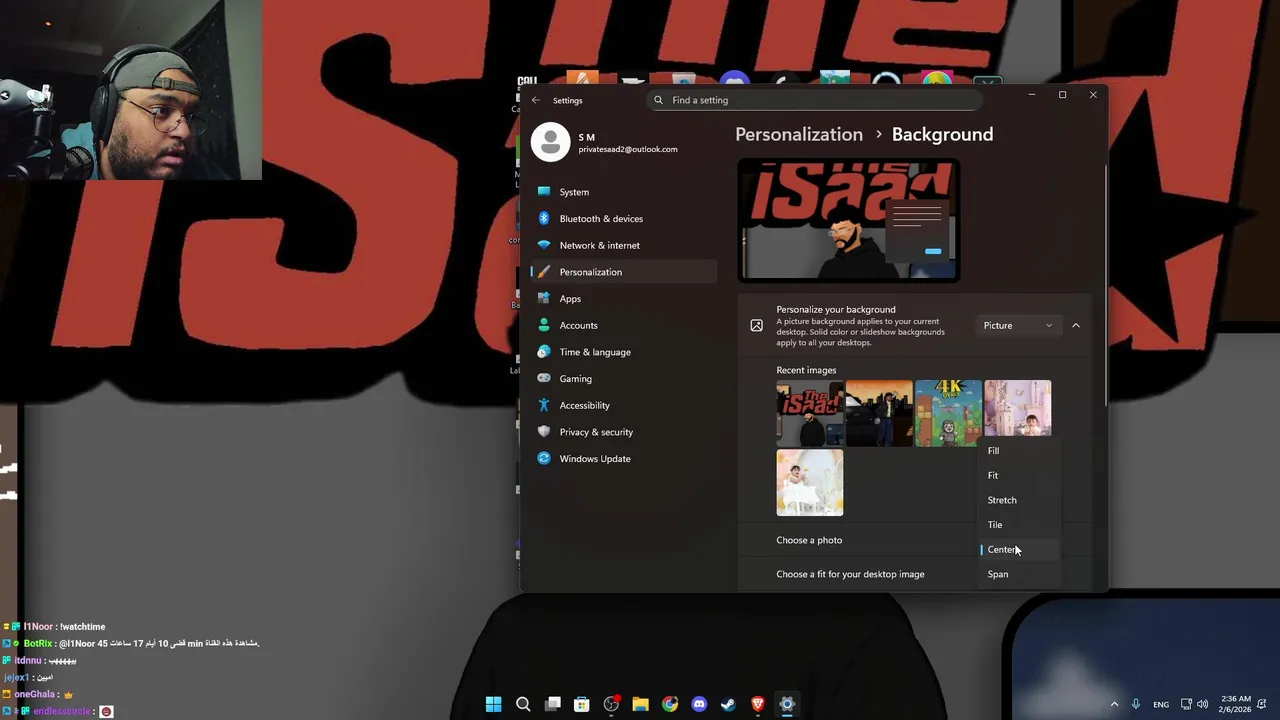1280x720 pixels.
Task: Choose the Stretch fit option
Action: (x=1018, y=500)
